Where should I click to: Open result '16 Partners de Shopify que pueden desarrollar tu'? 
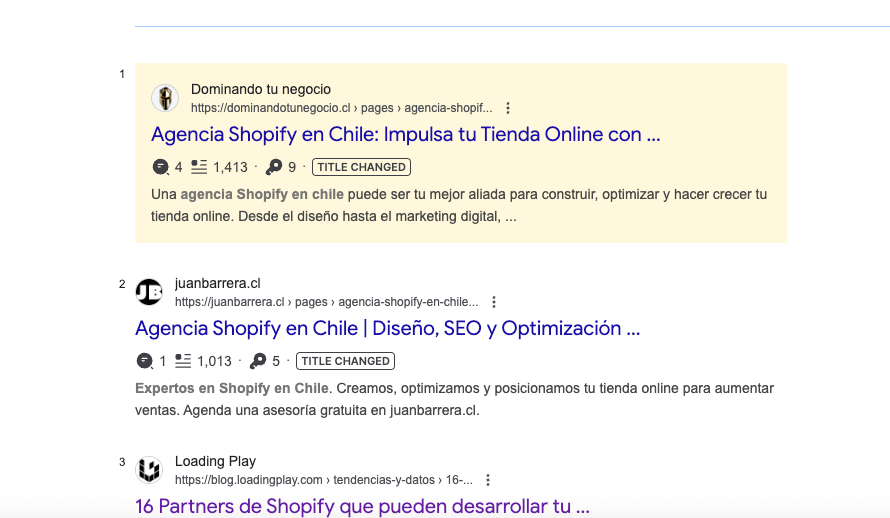(x=362, y=506)
